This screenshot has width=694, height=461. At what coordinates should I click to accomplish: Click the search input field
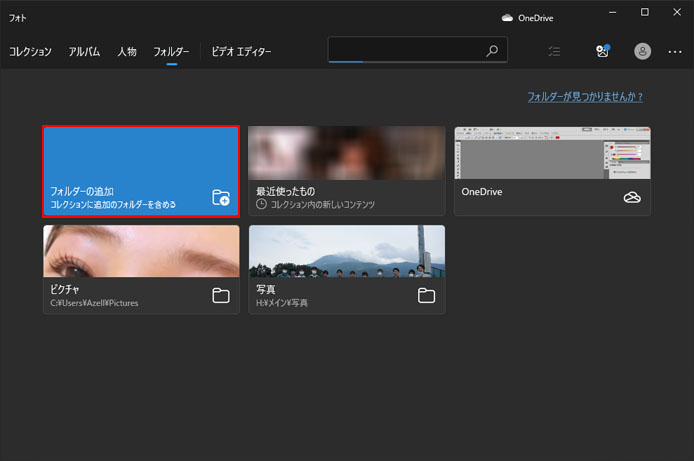pos(417,50)
